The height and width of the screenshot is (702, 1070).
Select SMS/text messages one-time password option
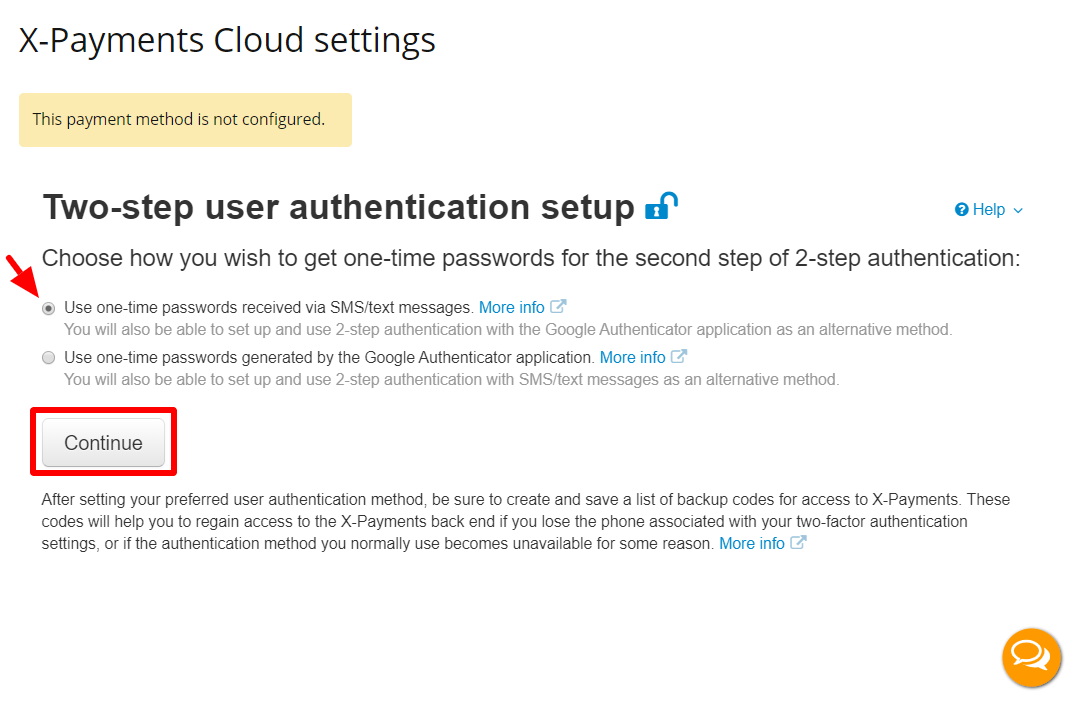coord(48,308)
